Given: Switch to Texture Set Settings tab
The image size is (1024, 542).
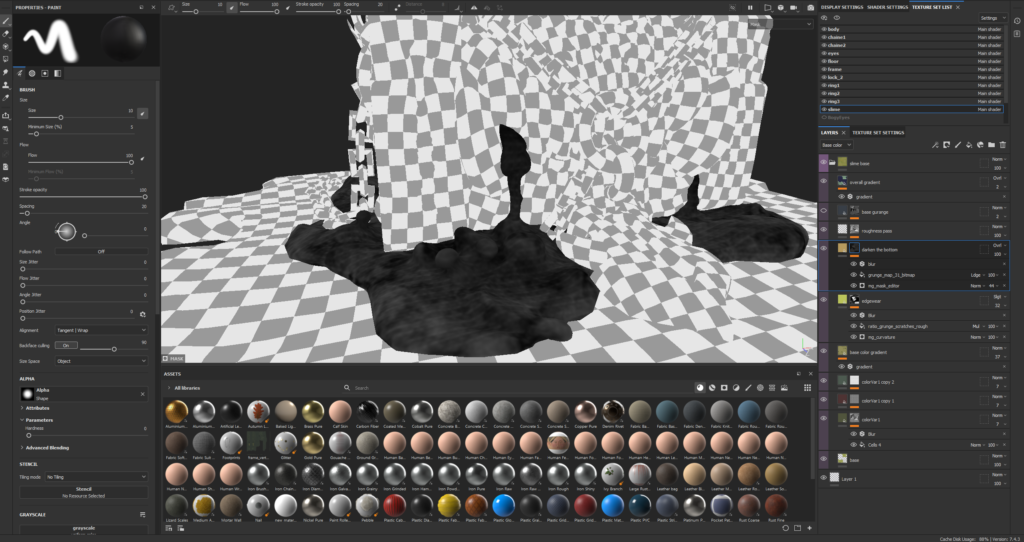Looking at the screenshot, I should coord(878,133).
